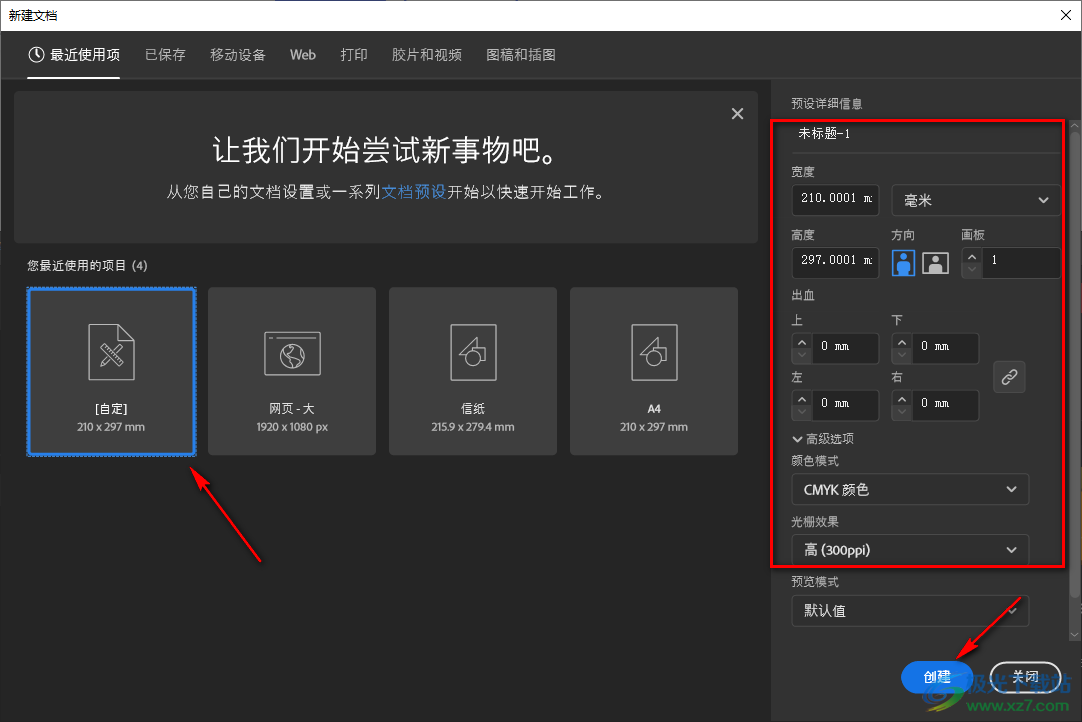Click the artboard count field
The image size is (1082, 722).
point(1021,262)
